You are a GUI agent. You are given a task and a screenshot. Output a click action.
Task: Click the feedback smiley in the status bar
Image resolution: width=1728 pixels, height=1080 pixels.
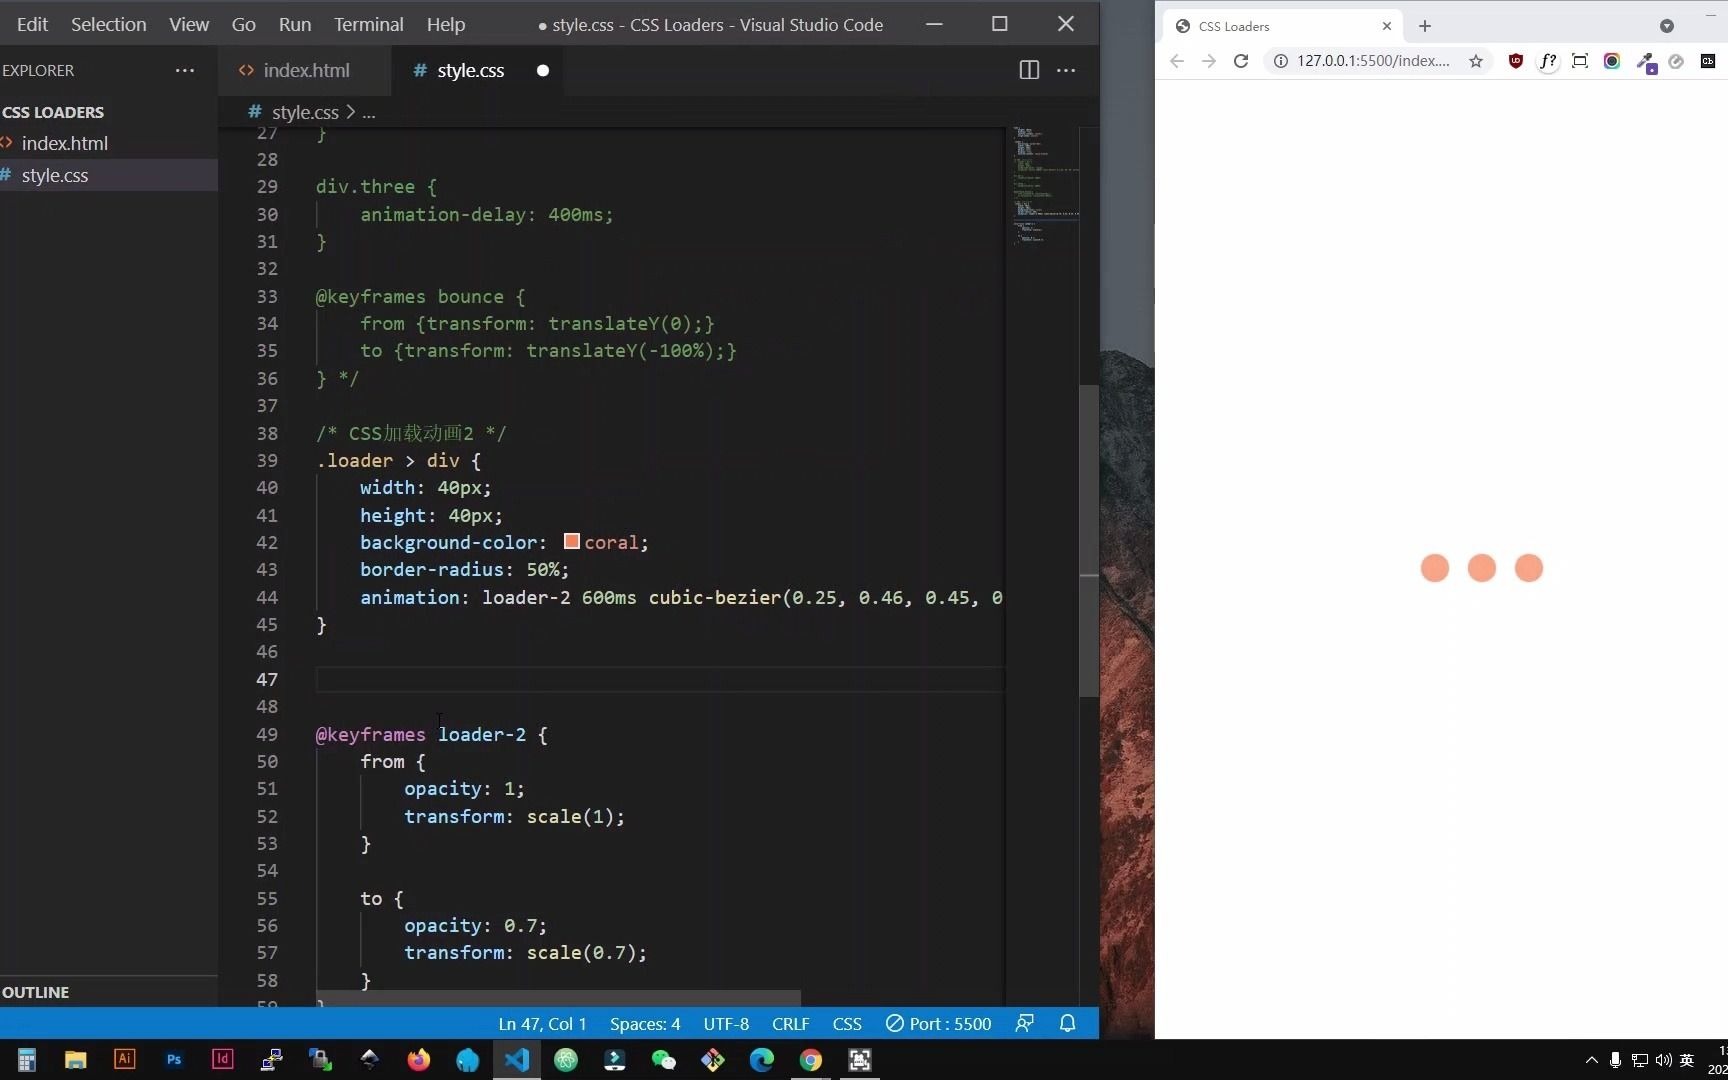[x=1025, y=1023]
